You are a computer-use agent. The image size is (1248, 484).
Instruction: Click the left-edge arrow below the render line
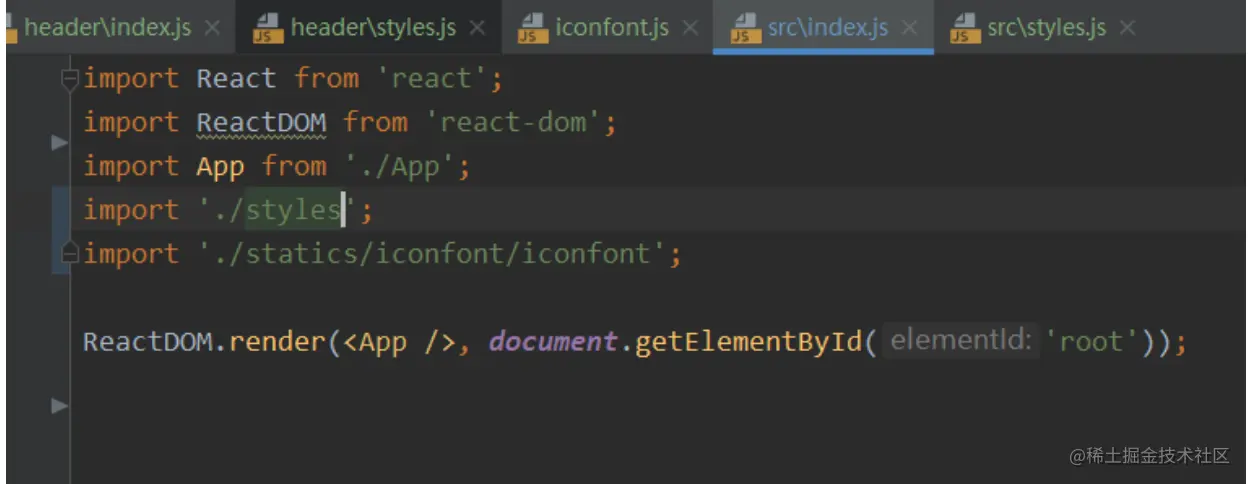point(60,406)
